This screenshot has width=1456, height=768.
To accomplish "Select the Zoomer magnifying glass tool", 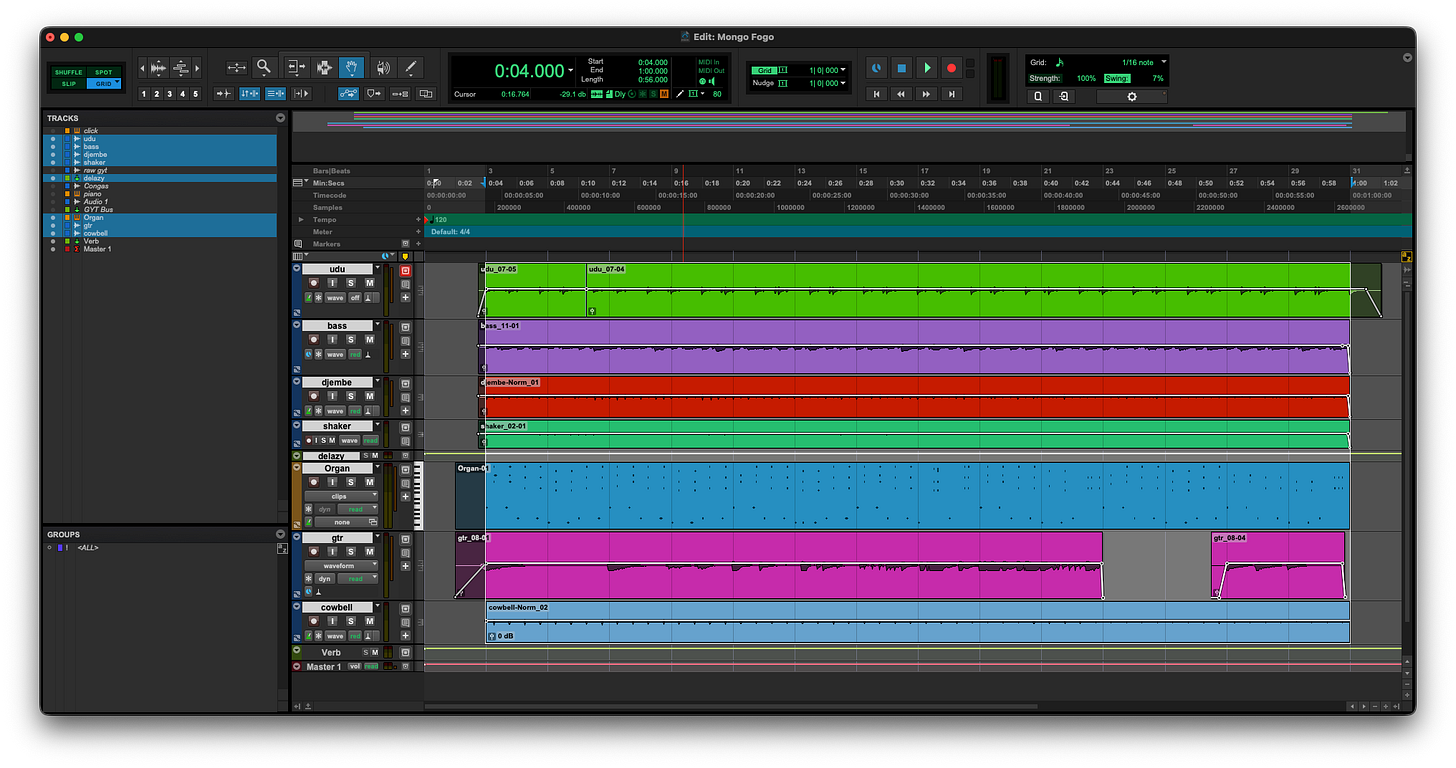I will point(264,67).
